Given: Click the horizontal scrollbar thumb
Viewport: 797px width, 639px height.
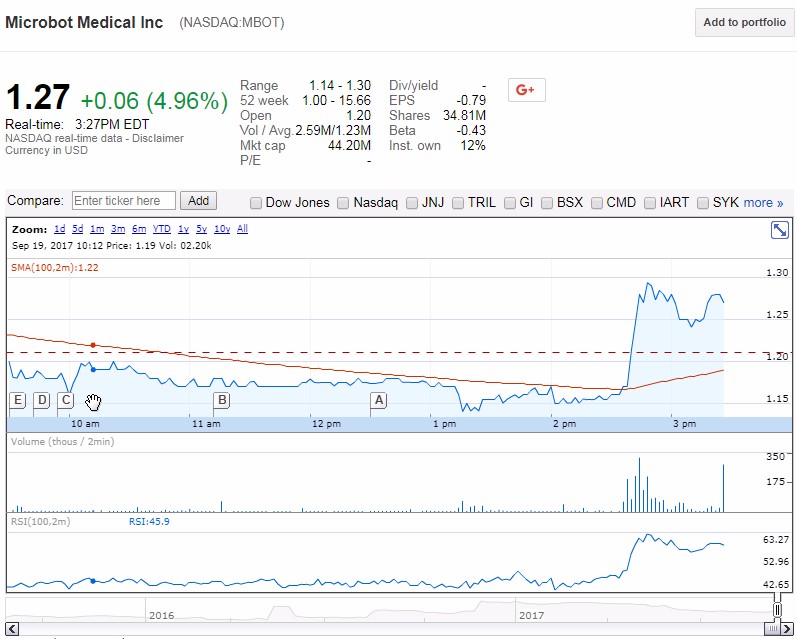Looking at the screenshot, I should click(772, 628).
